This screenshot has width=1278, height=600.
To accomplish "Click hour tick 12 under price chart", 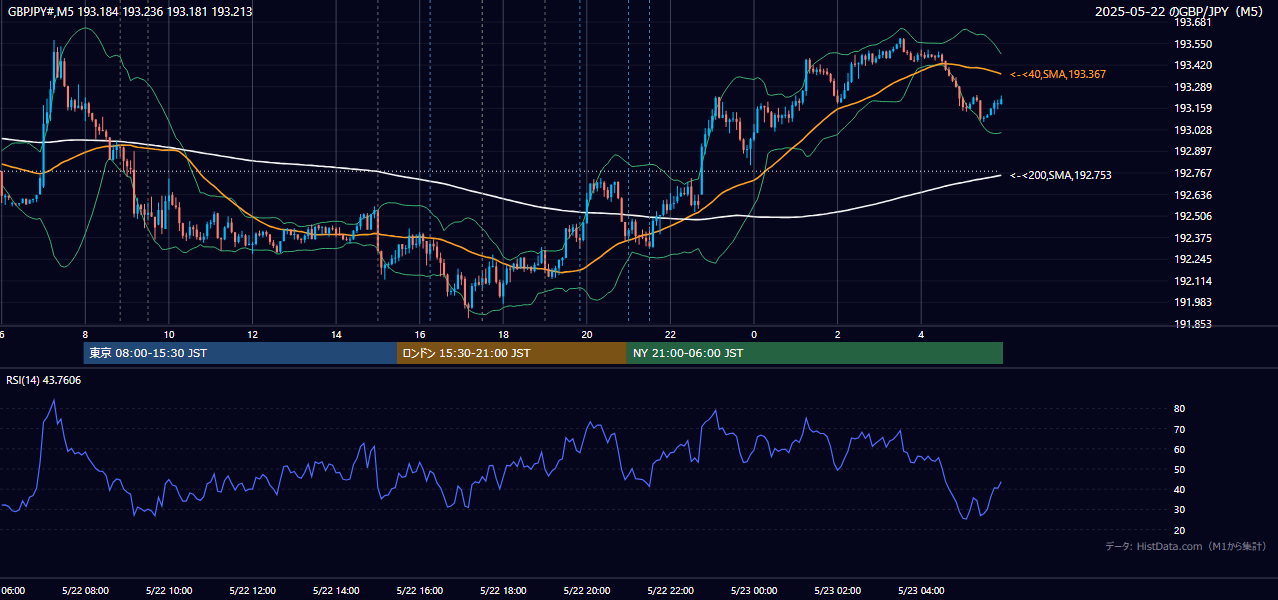I will tap(253, 334).
